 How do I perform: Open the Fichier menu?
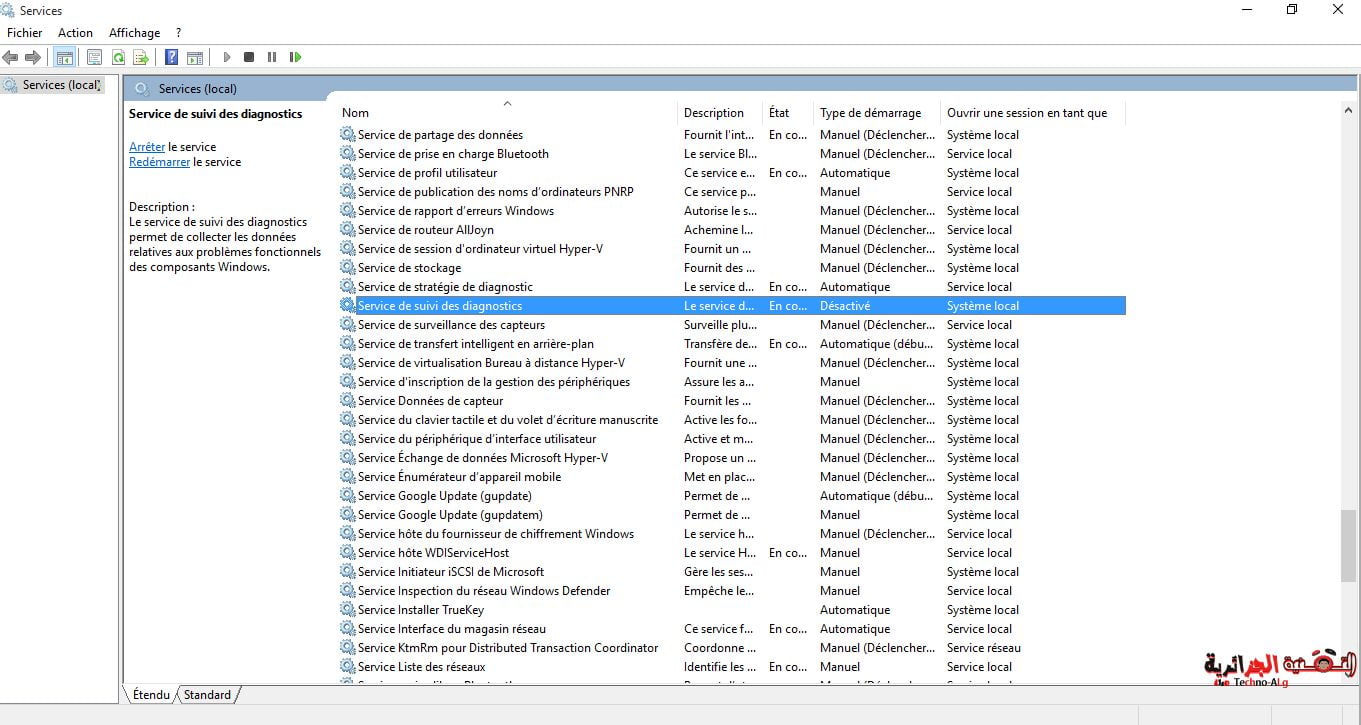point(25,33)
